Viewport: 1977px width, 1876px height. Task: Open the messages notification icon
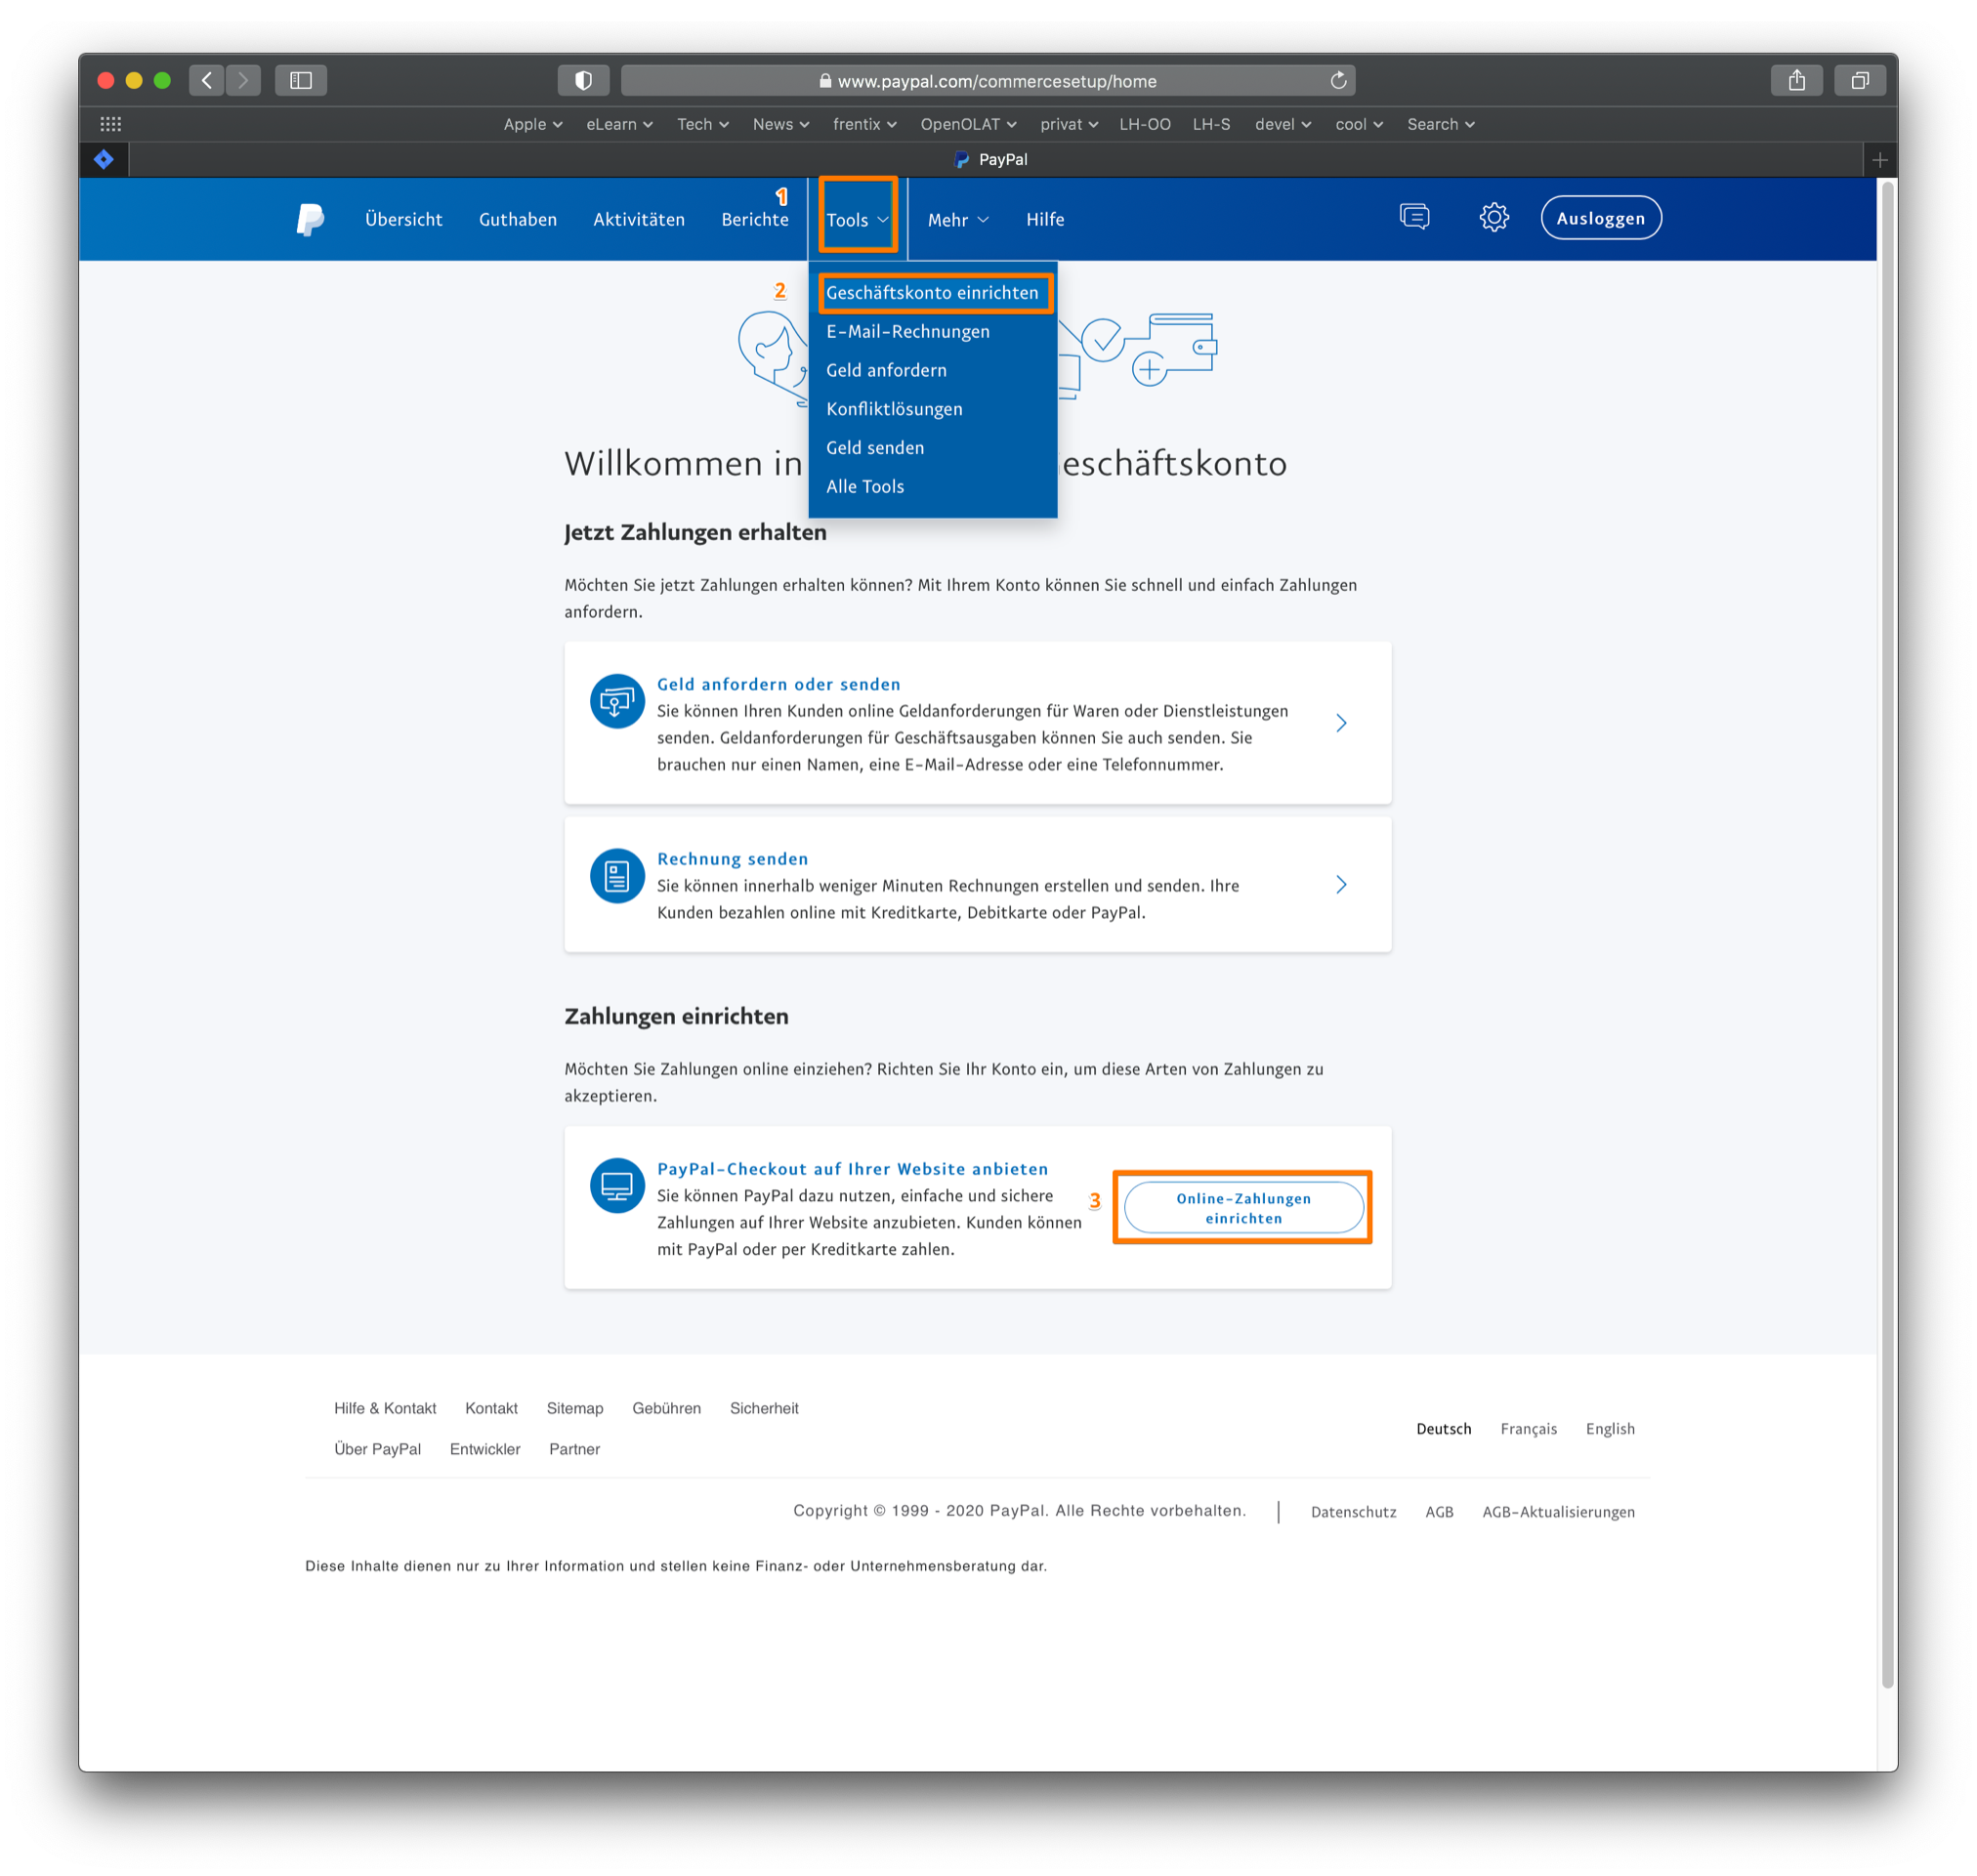click(x=1414, y=217)
